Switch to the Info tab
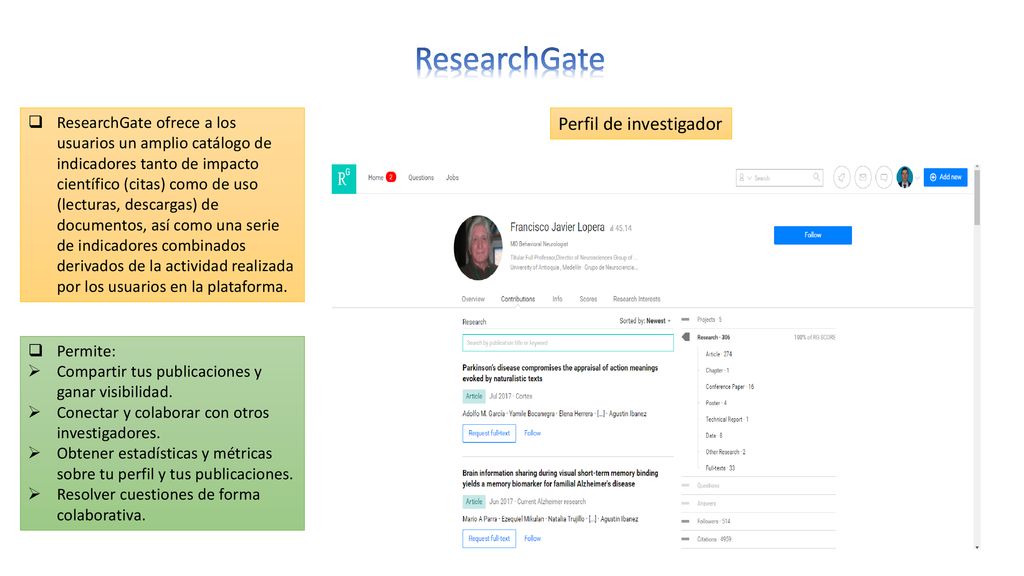1024x576 pixels. point(557,299)
